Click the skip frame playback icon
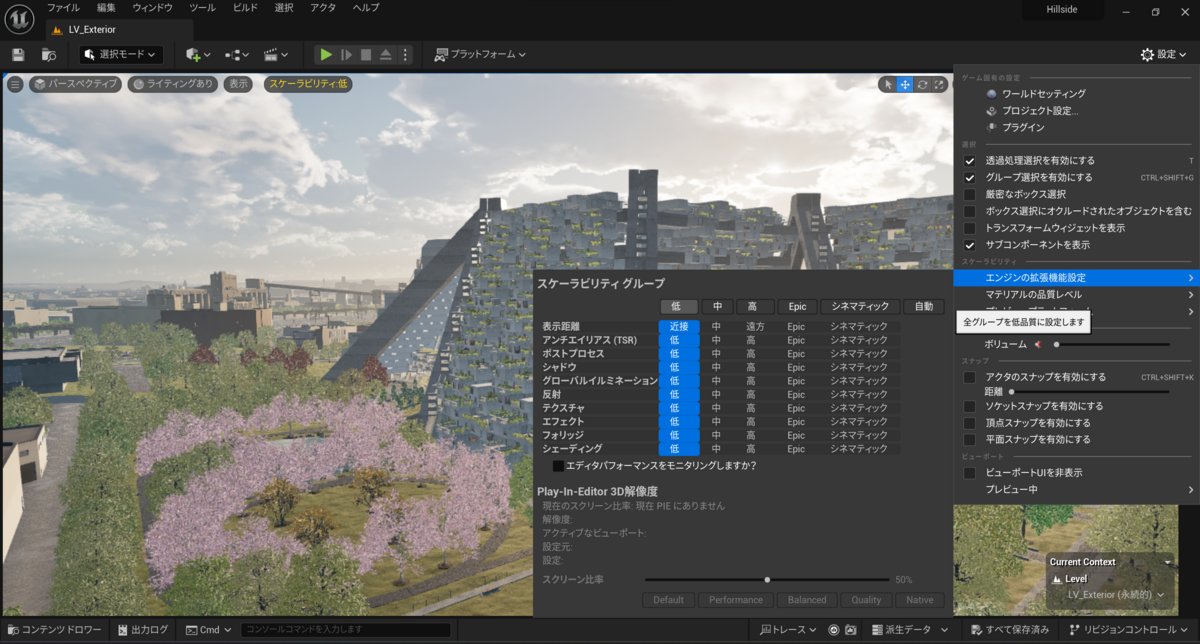 tap(347, 54)
